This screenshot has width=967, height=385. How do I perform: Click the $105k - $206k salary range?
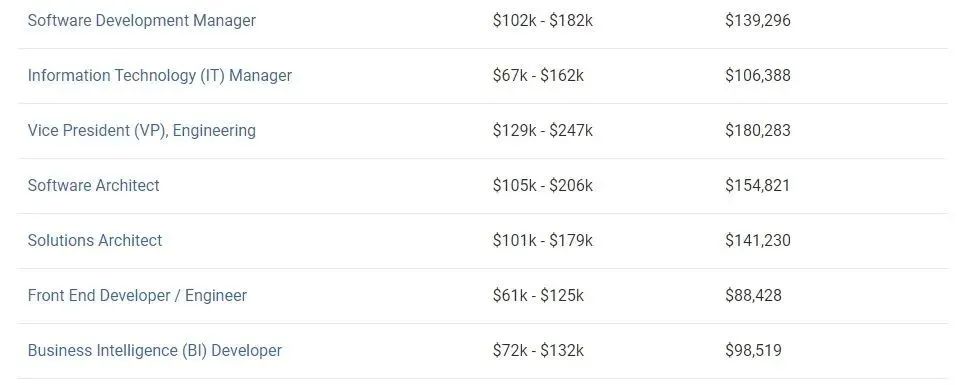tap(543, 185)
